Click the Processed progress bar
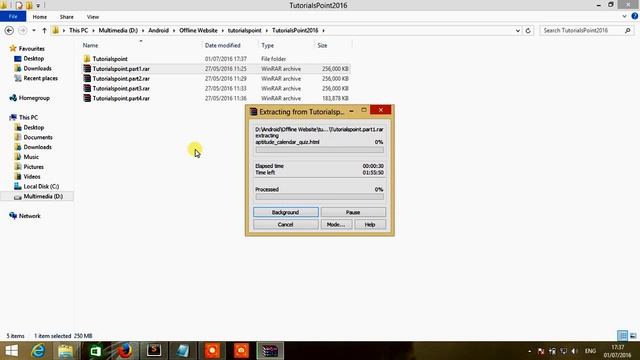The width and height of the screenshot is (640, 360). pyautogui.click(x=319, y=197)
